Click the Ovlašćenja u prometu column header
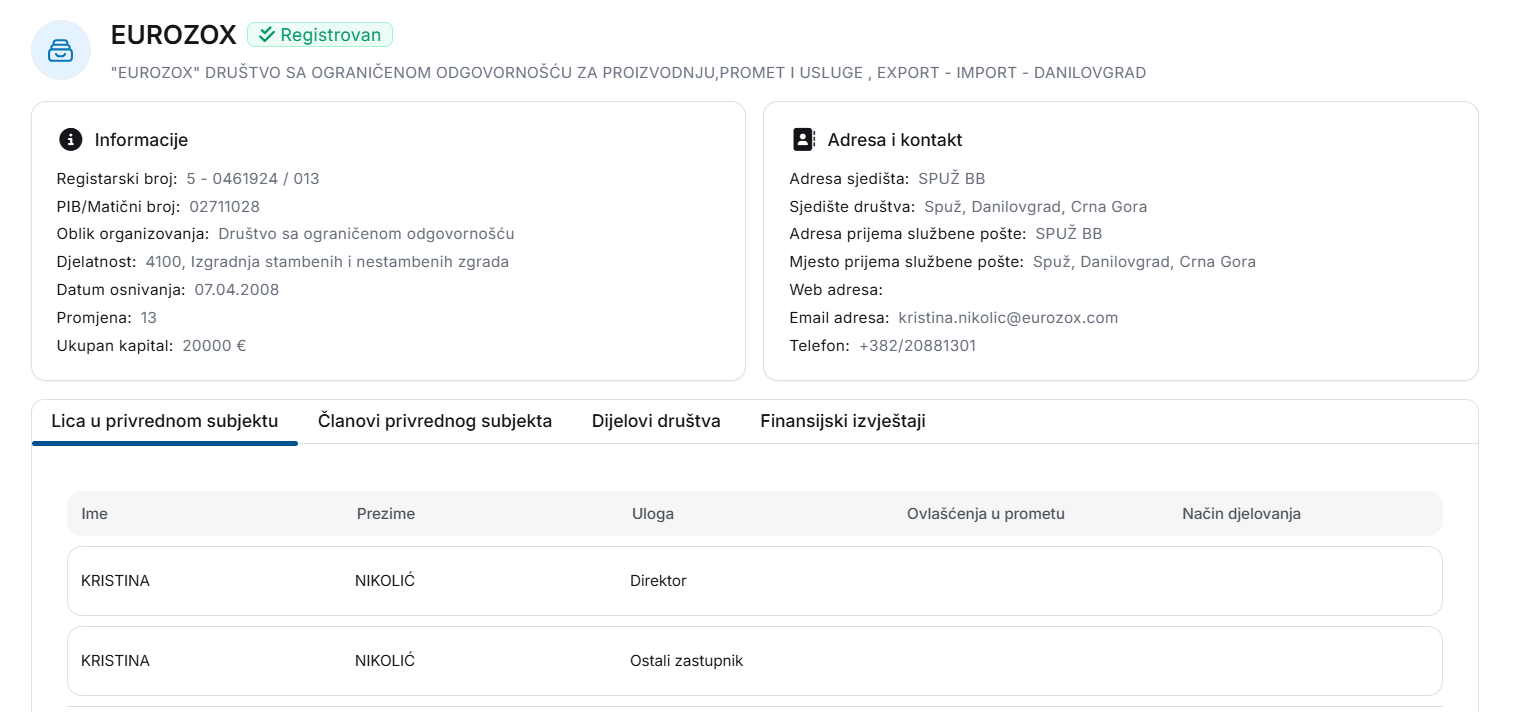Viewport: 1520px width, 712px height. (986, 514)
